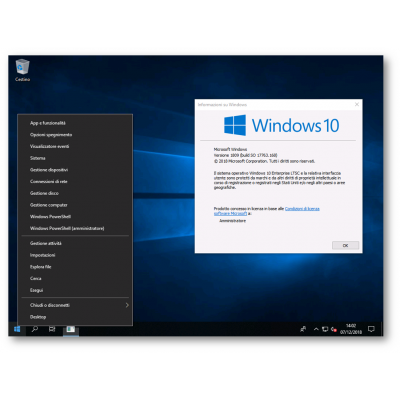Show hidden tray icons chevron

point(316,329)
